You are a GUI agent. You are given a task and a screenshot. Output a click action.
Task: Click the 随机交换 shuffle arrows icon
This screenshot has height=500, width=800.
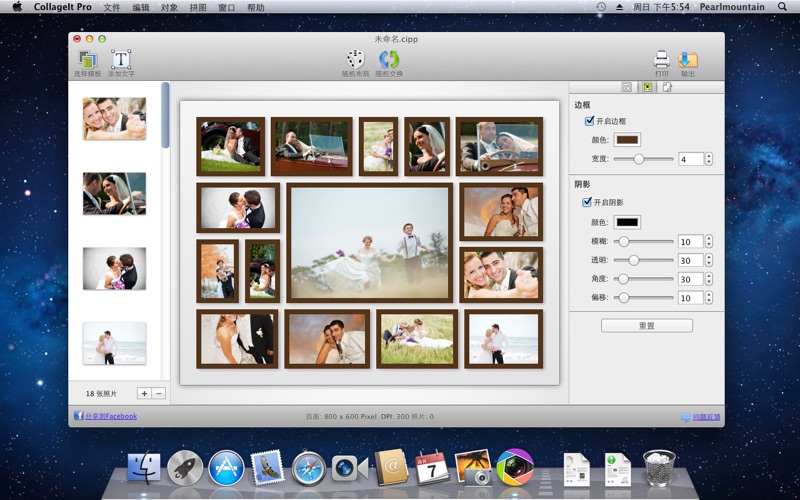pyautogui.click(x=389, y=60)
